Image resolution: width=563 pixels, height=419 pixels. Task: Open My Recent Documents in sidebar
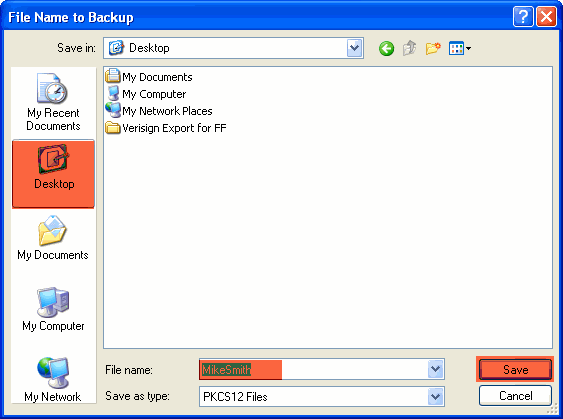pos(53,102)
